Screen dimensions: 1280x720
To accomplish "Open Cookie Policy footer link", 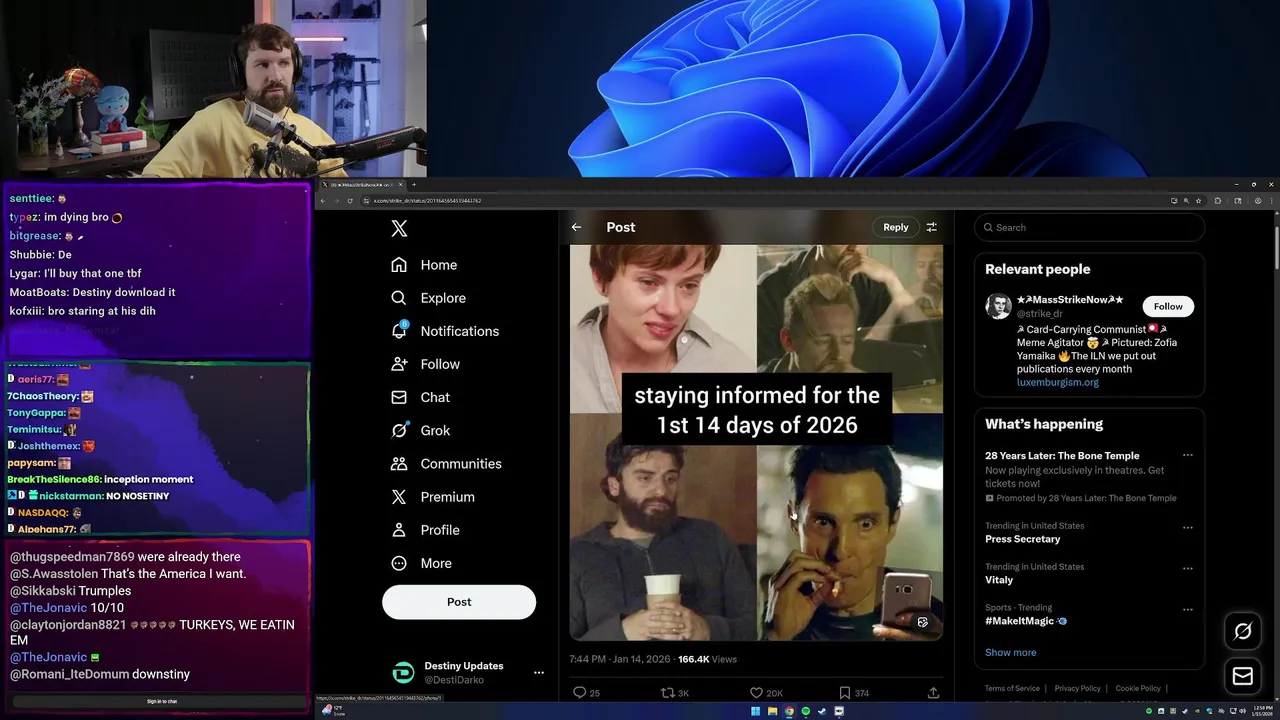I will click(x=1138, y=688).
